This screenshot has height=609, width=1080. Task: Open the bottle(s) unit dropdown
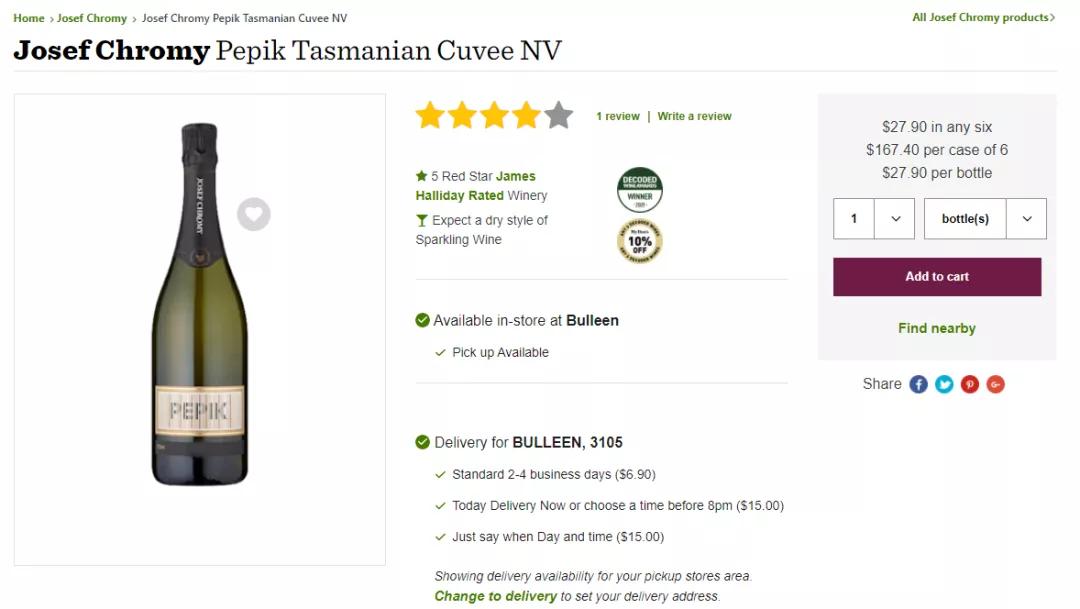(985, 219)
